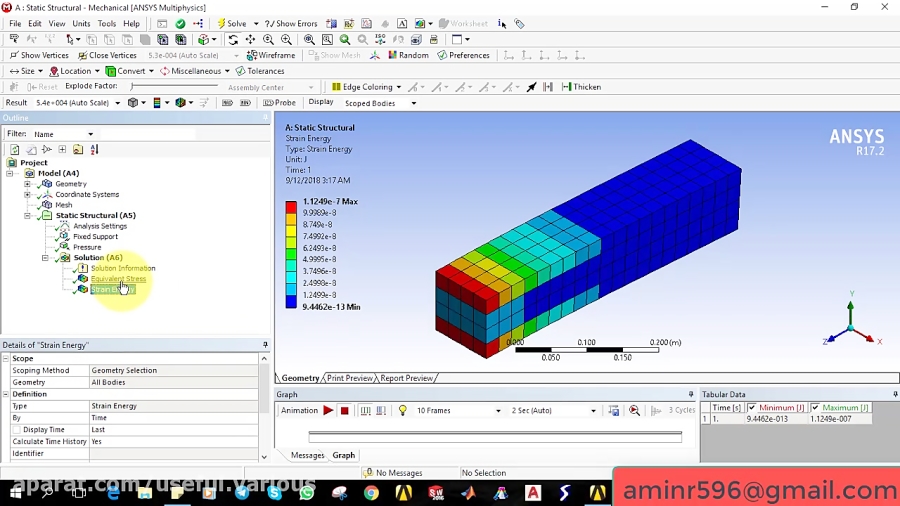This screenshot has width=900, height=506.
Task: Open the Tools menu
Action: 107,24
